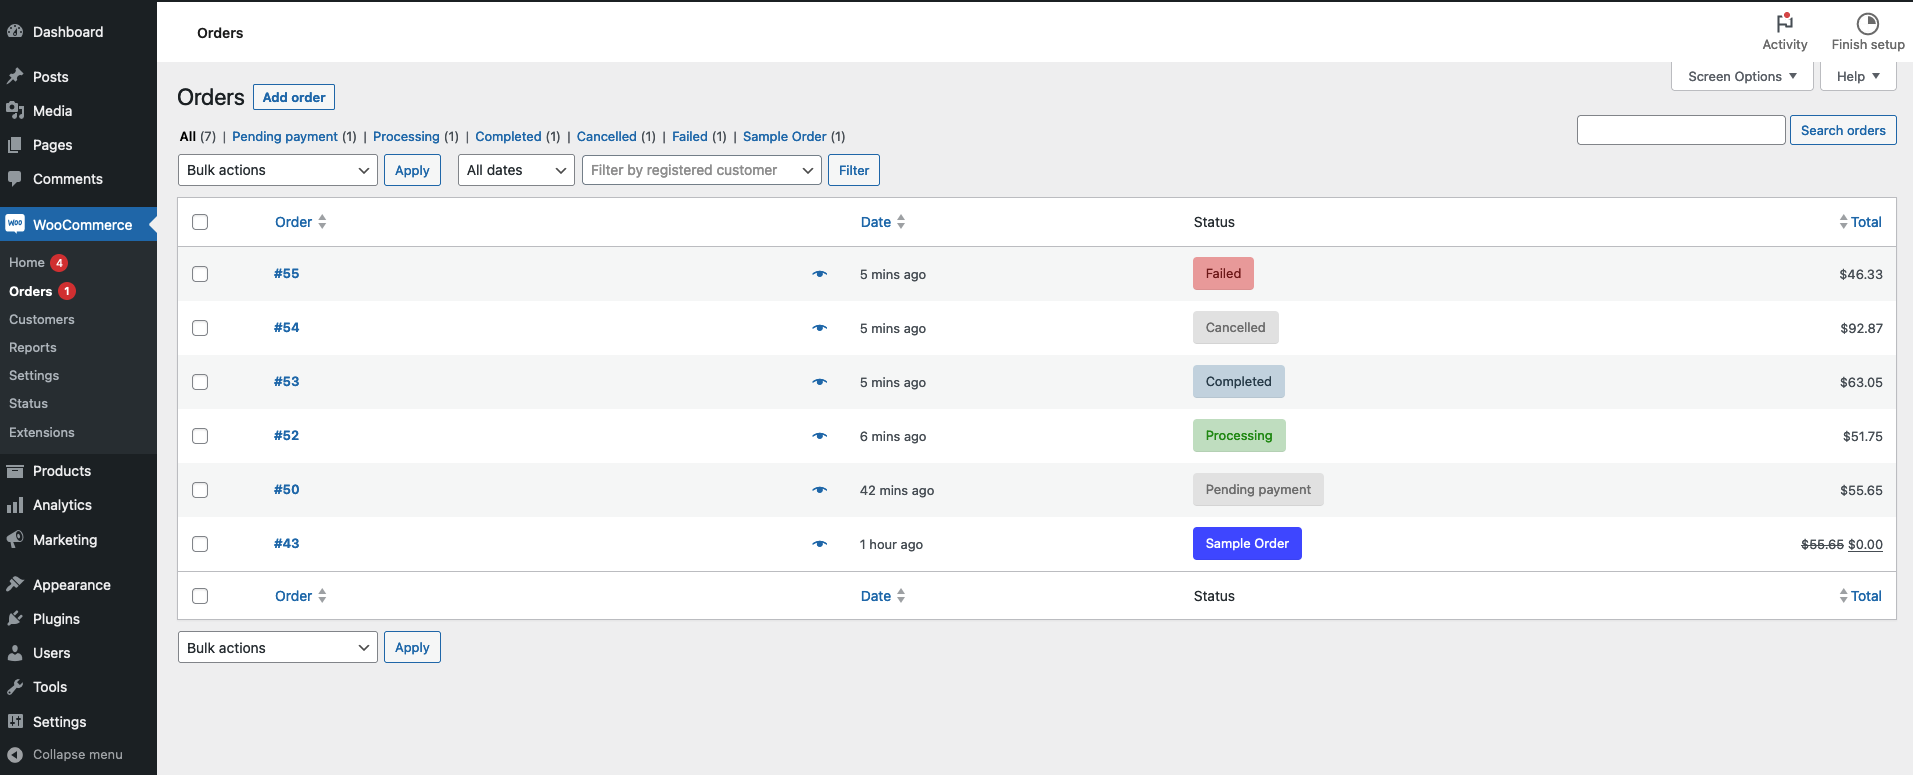Screen dimensions: 1913x775
Task: Switch to the Processing orders filter
Action: [x=406, y=137]
